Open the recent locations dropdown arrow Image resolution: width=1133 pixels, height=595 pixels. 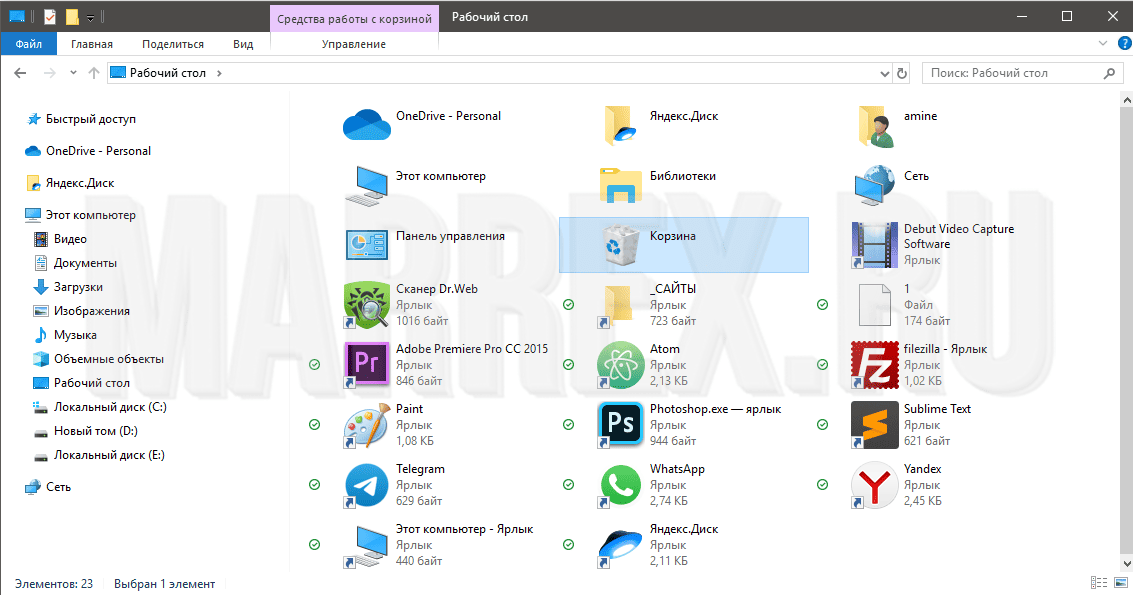coord(73,73)
